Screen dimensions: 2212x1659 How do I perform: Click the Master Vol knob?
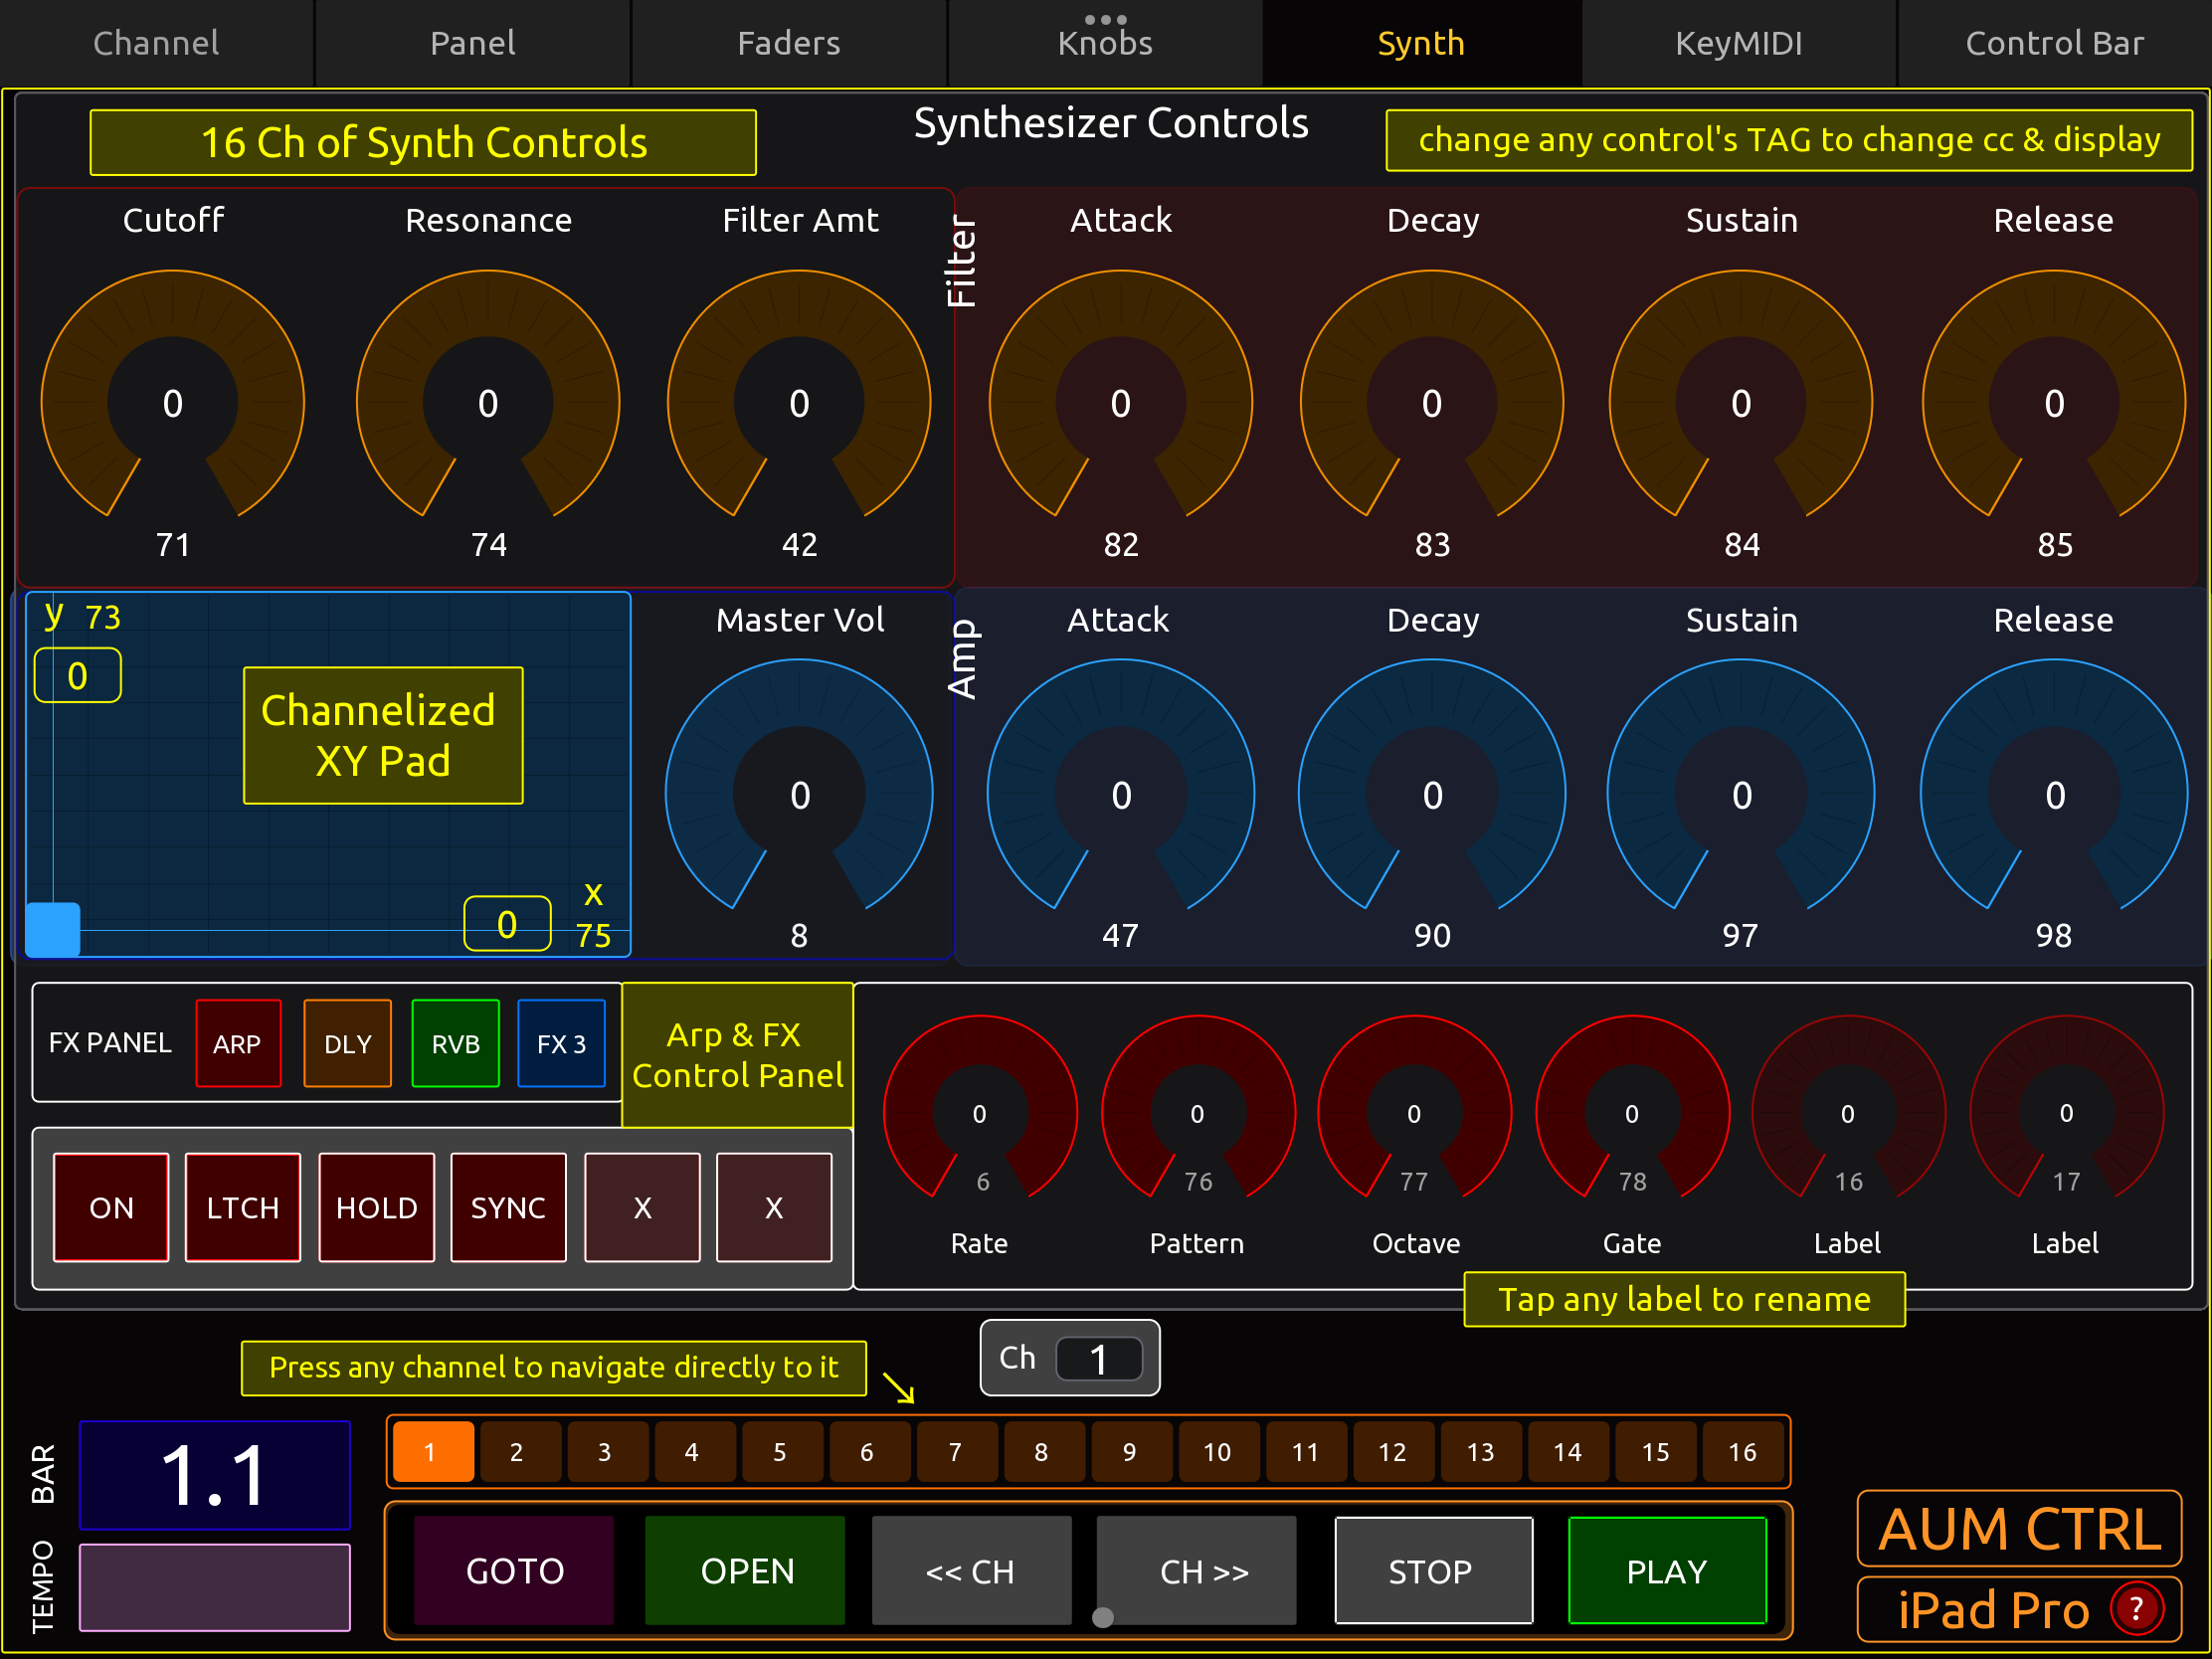coord(799,793)
